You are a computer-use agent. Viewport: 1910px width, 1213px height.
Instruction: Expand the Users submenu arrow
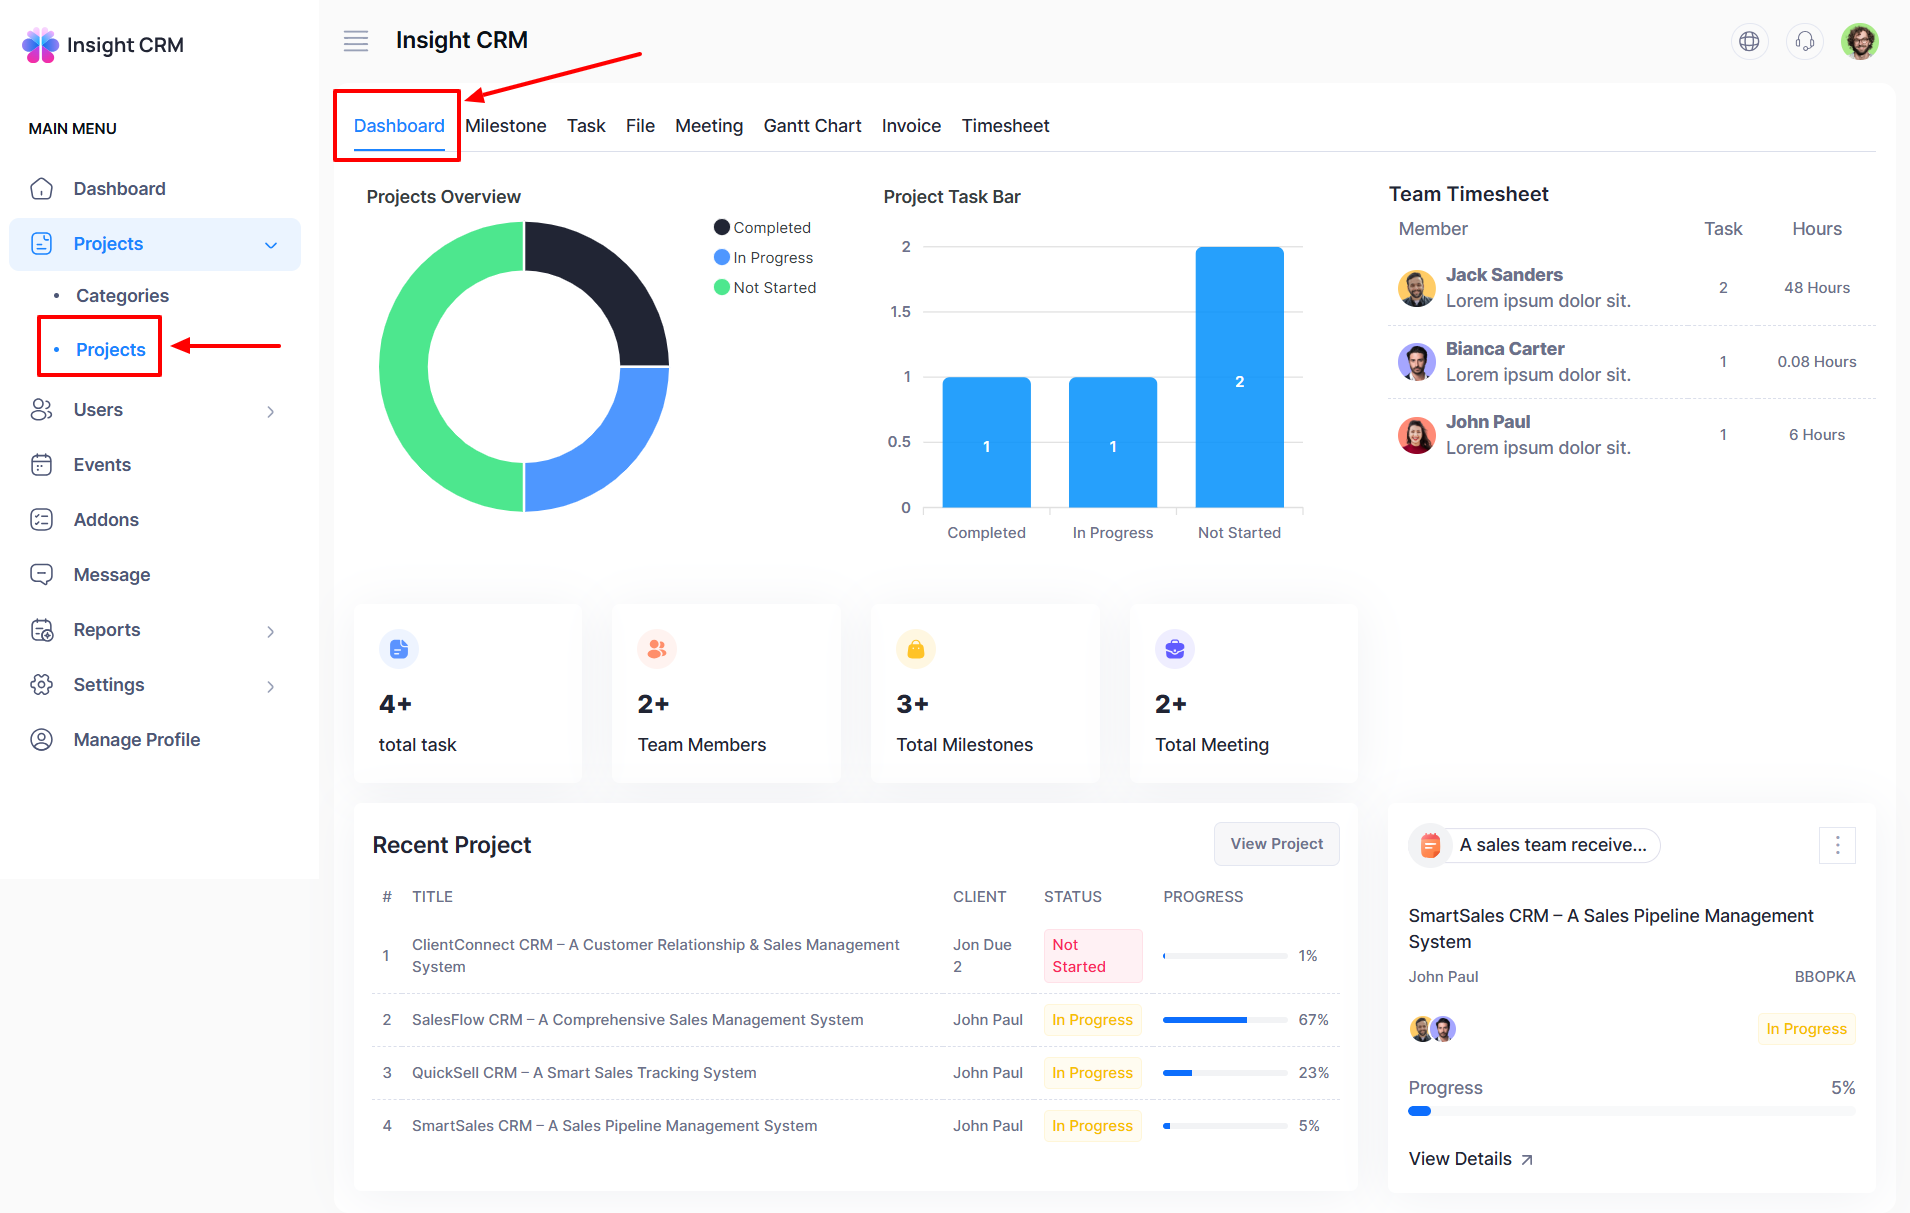[x=271, y=411]
